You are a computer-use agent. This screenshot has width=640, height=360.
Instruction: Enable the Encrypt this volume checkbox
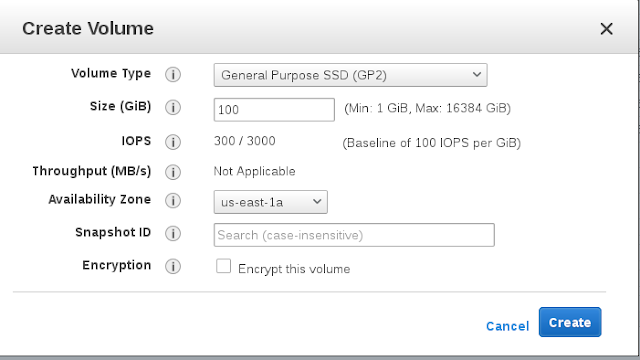coord(223,266)
